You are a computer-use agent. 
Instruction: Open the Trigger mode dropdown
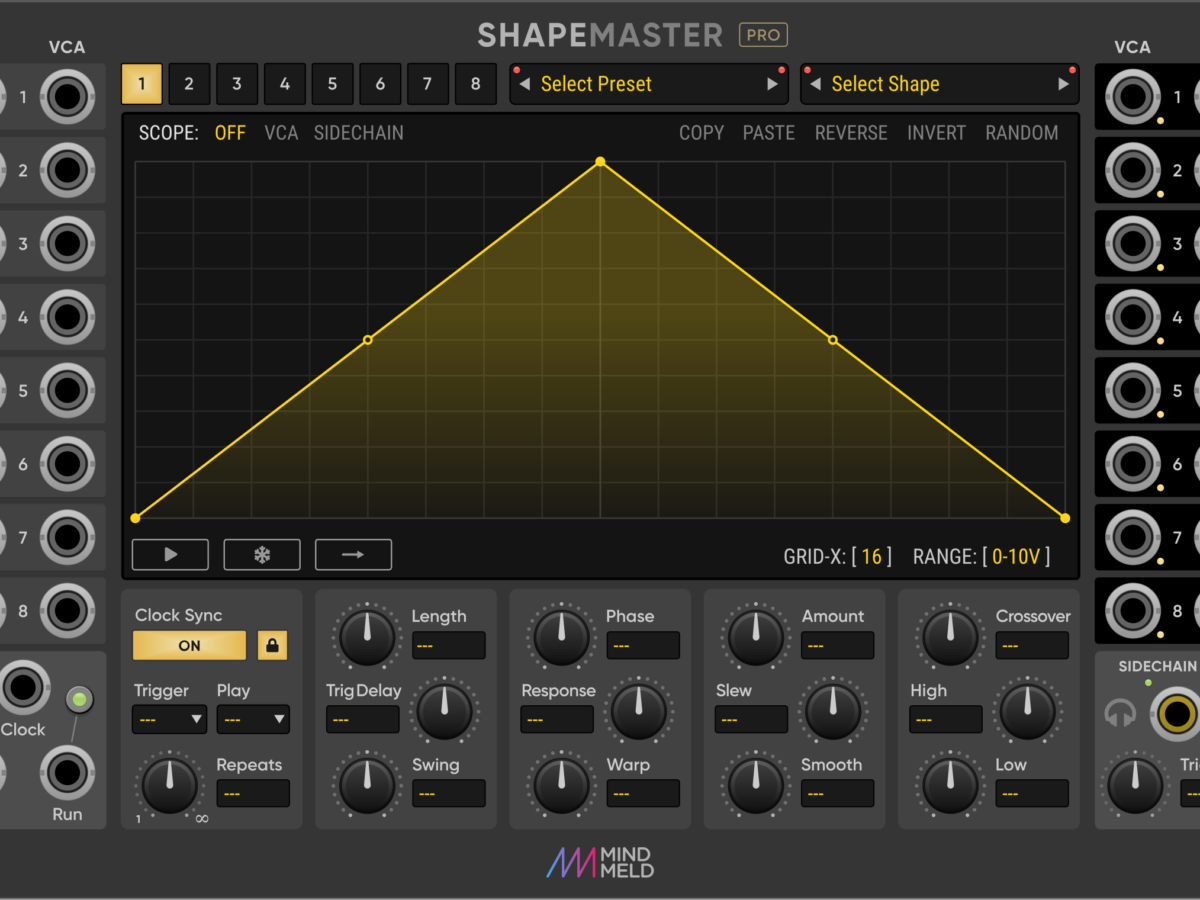point(169,719)
